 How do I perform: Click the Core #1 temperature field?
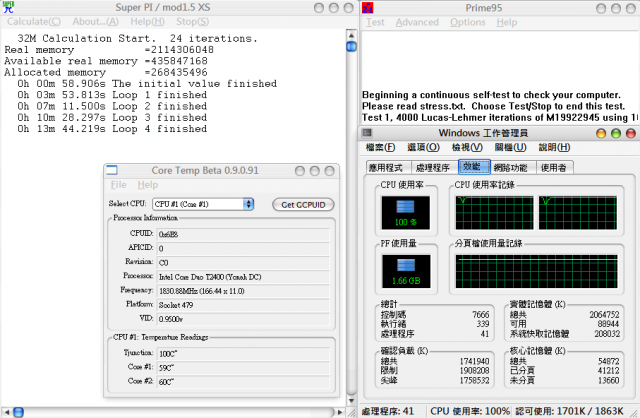(x=243, y=367)
